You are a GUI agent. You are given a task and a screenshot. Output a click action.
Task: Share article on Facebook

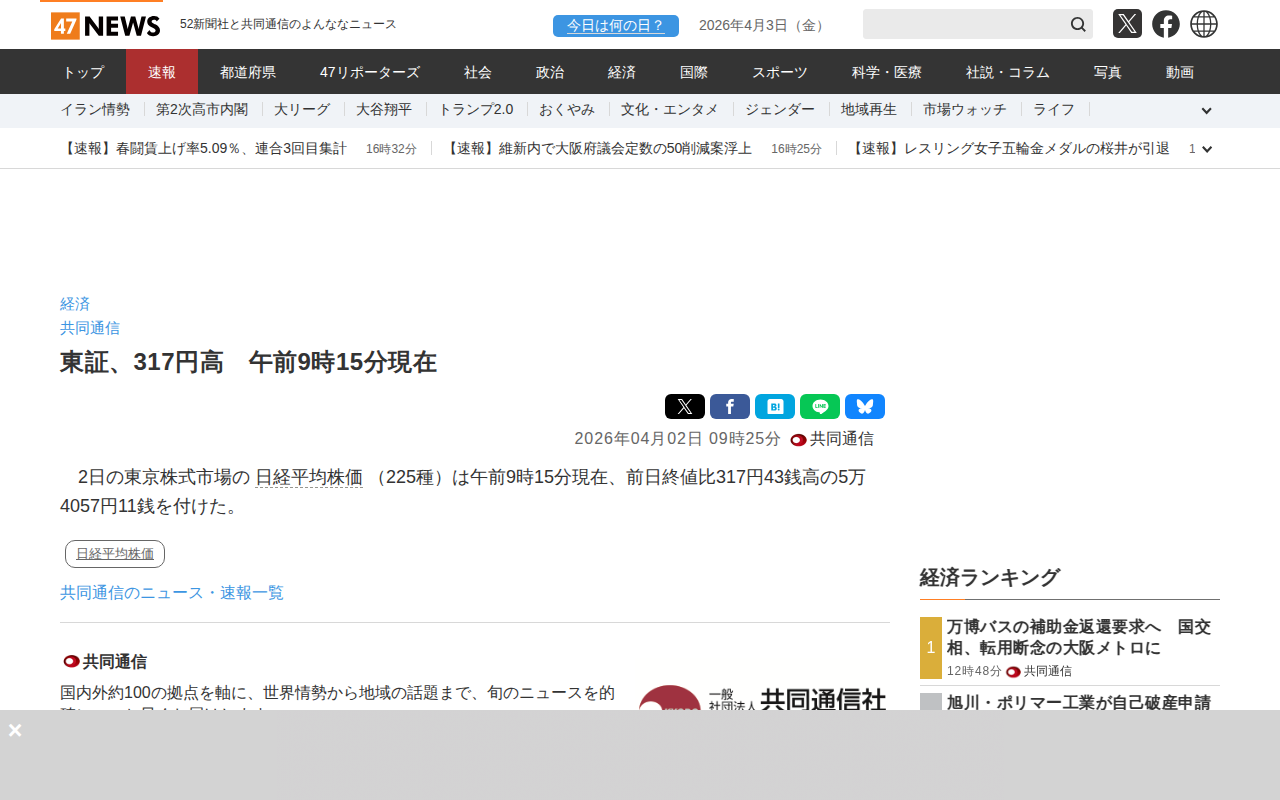click(729, 407)
